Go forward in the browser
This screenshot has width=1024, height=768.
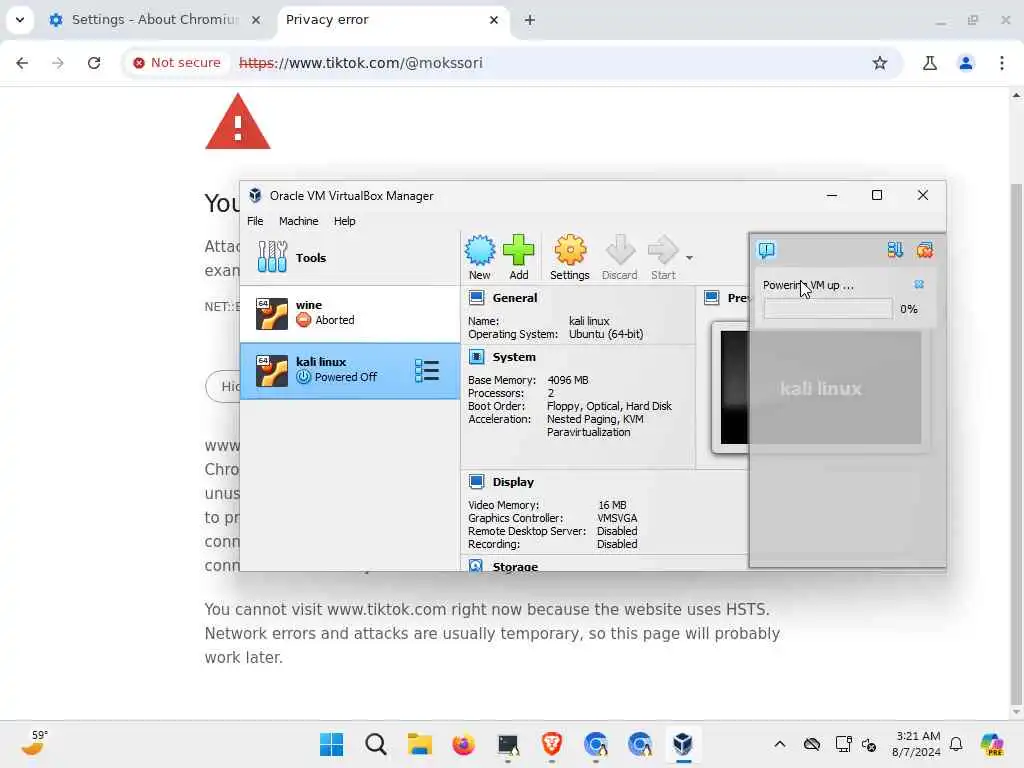pyautogui.click(x=57, y=63)
